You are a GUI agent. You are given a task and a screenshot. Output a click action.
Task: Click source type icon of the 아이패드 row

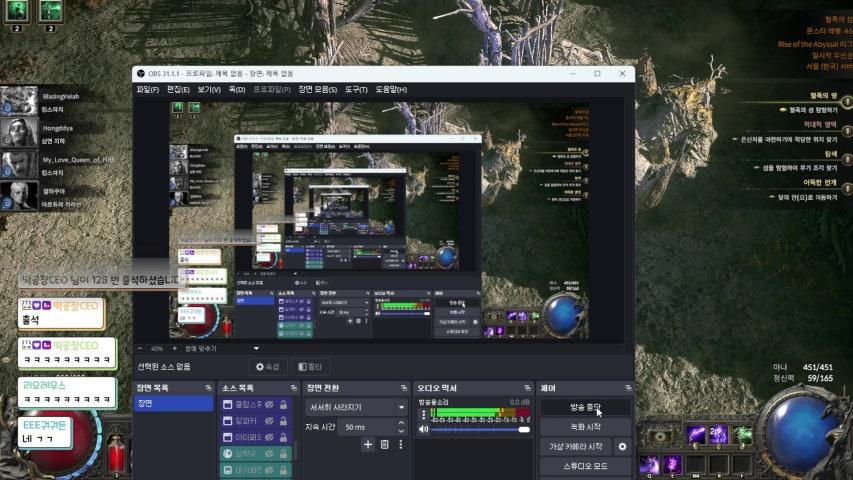tap(228, 437)
